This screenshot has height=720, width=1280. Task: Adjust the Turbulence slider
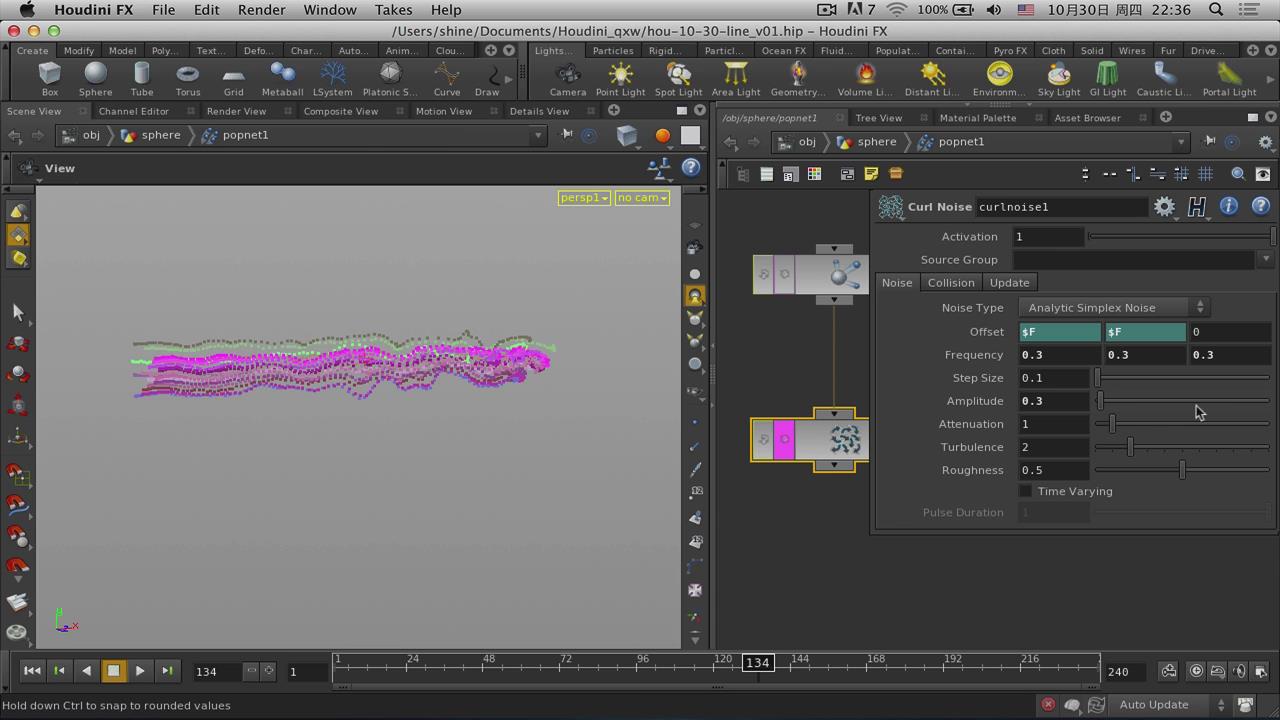click(1182, 447)
